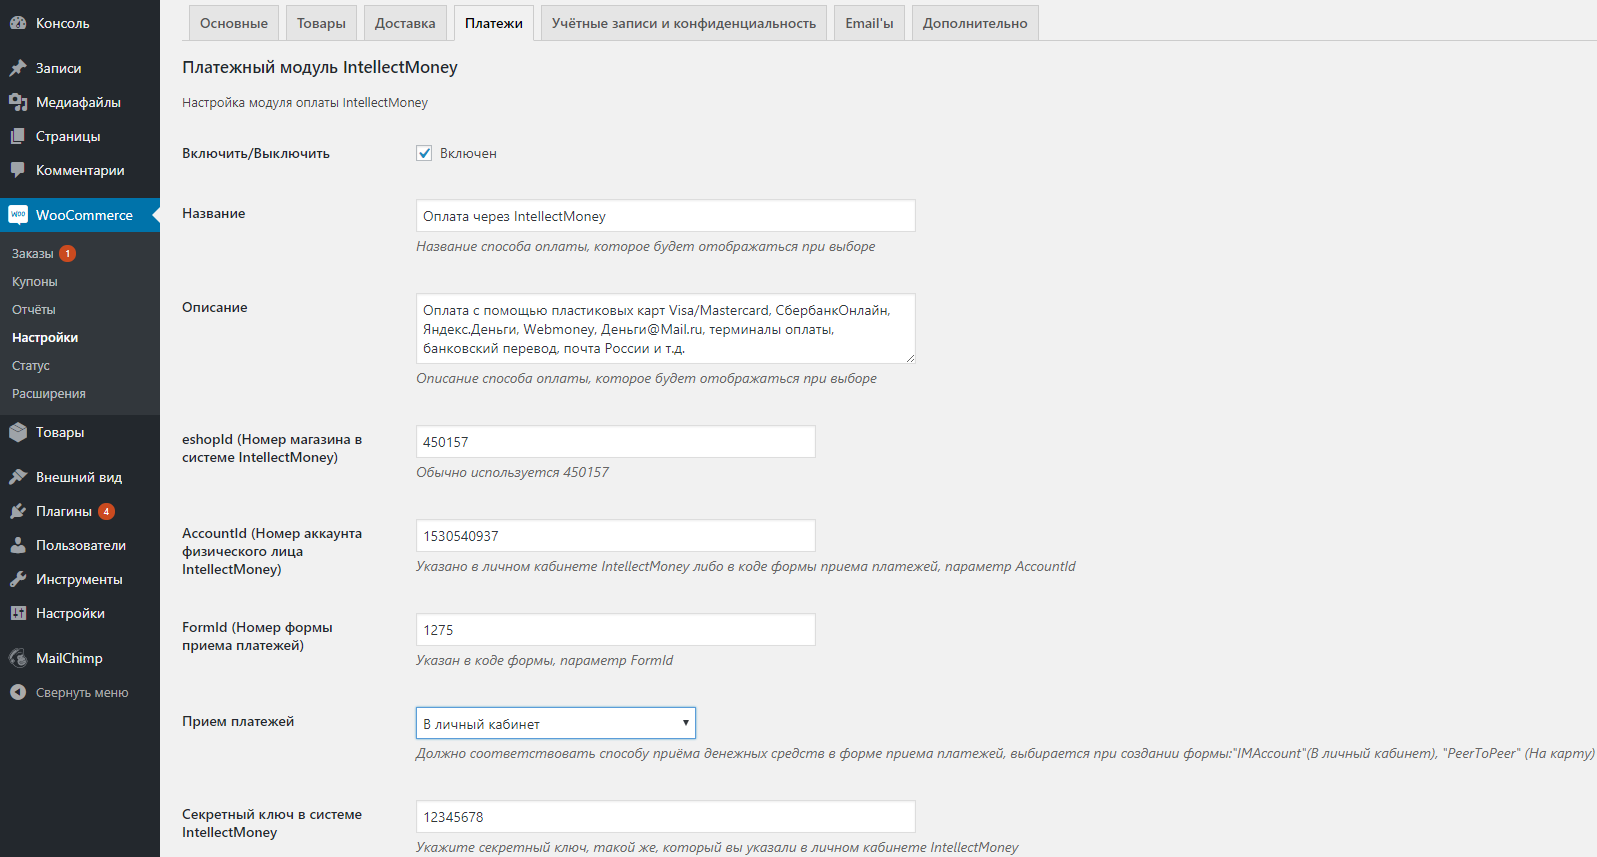Click the MailChimp monkey icon
The height and width of the screenshot is (857, 1597).
coord(18,658)
